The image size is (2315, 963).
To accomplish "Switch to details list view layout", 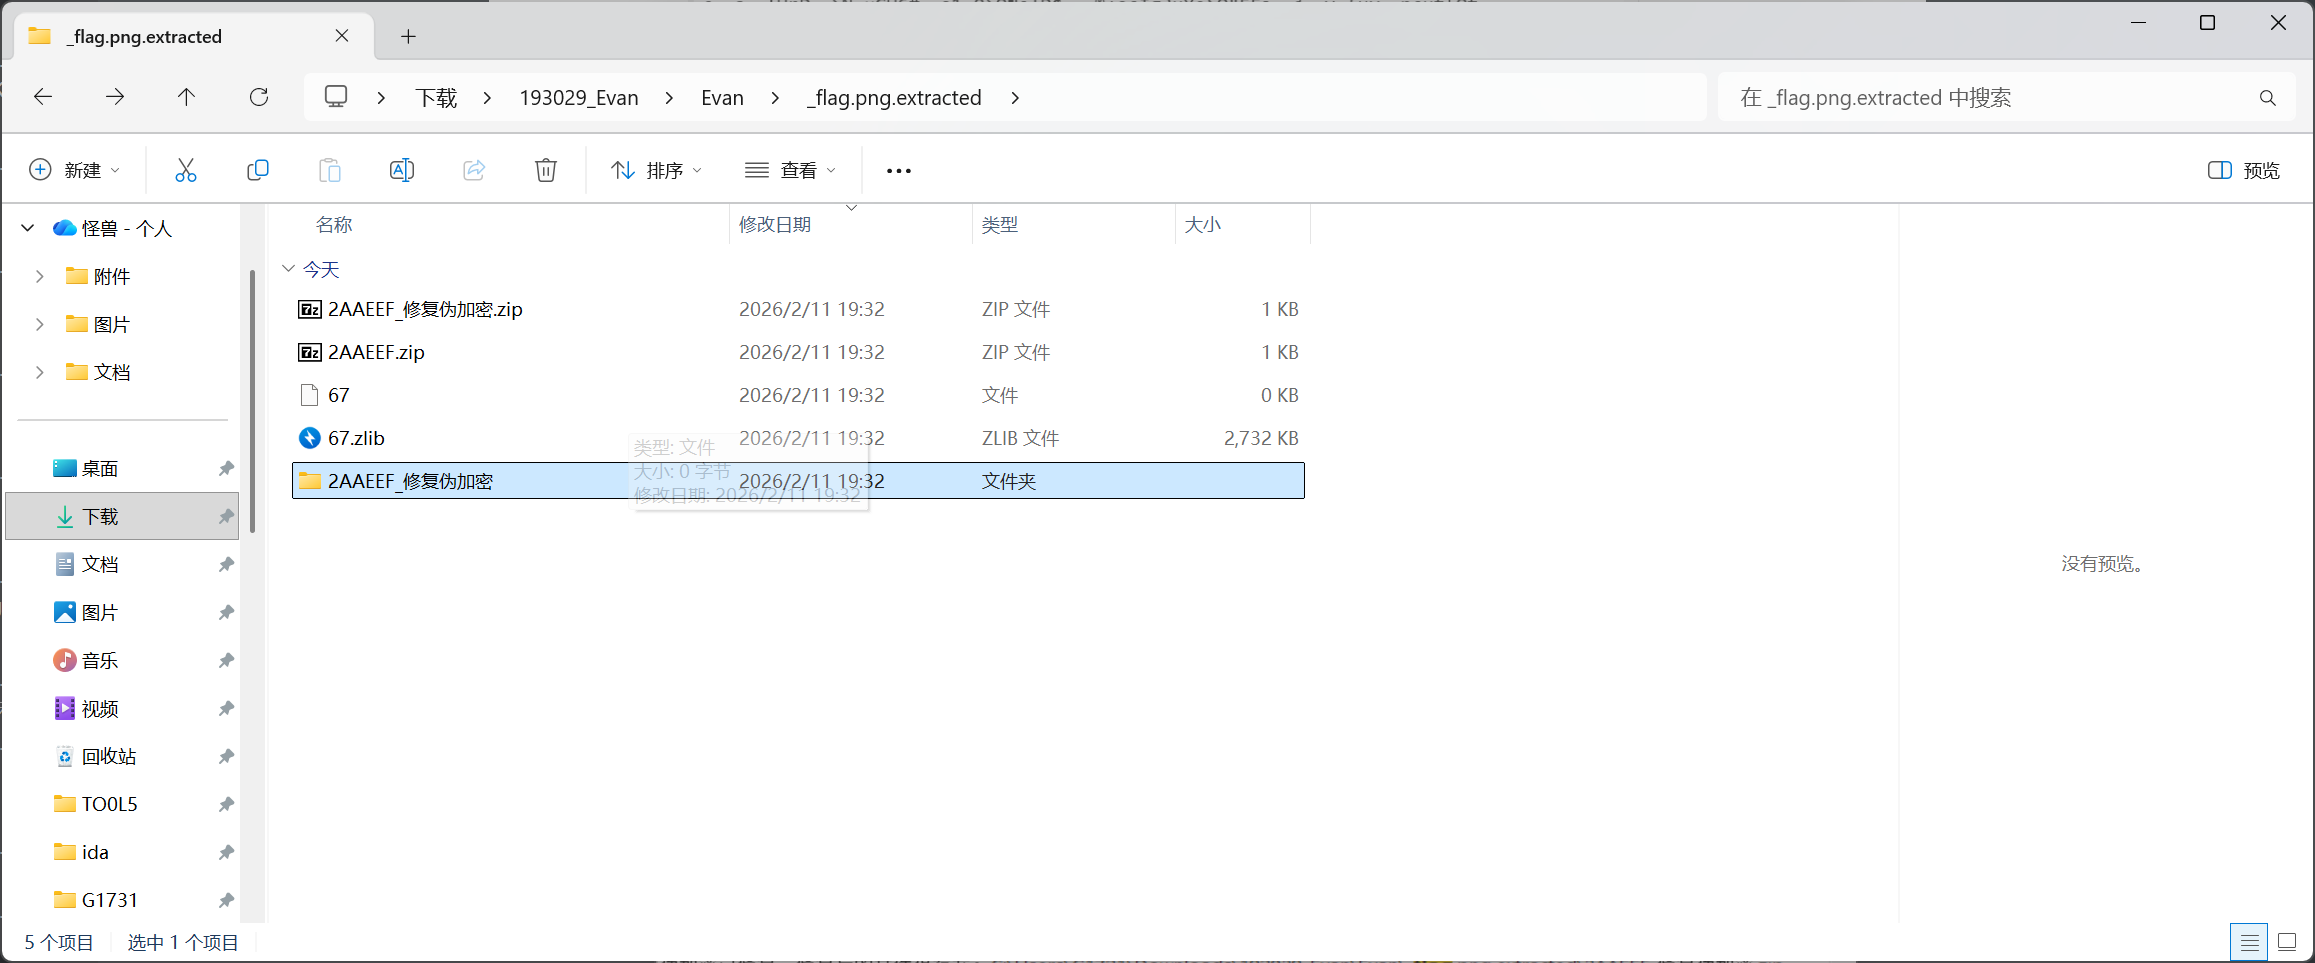I will (2249, 942).
